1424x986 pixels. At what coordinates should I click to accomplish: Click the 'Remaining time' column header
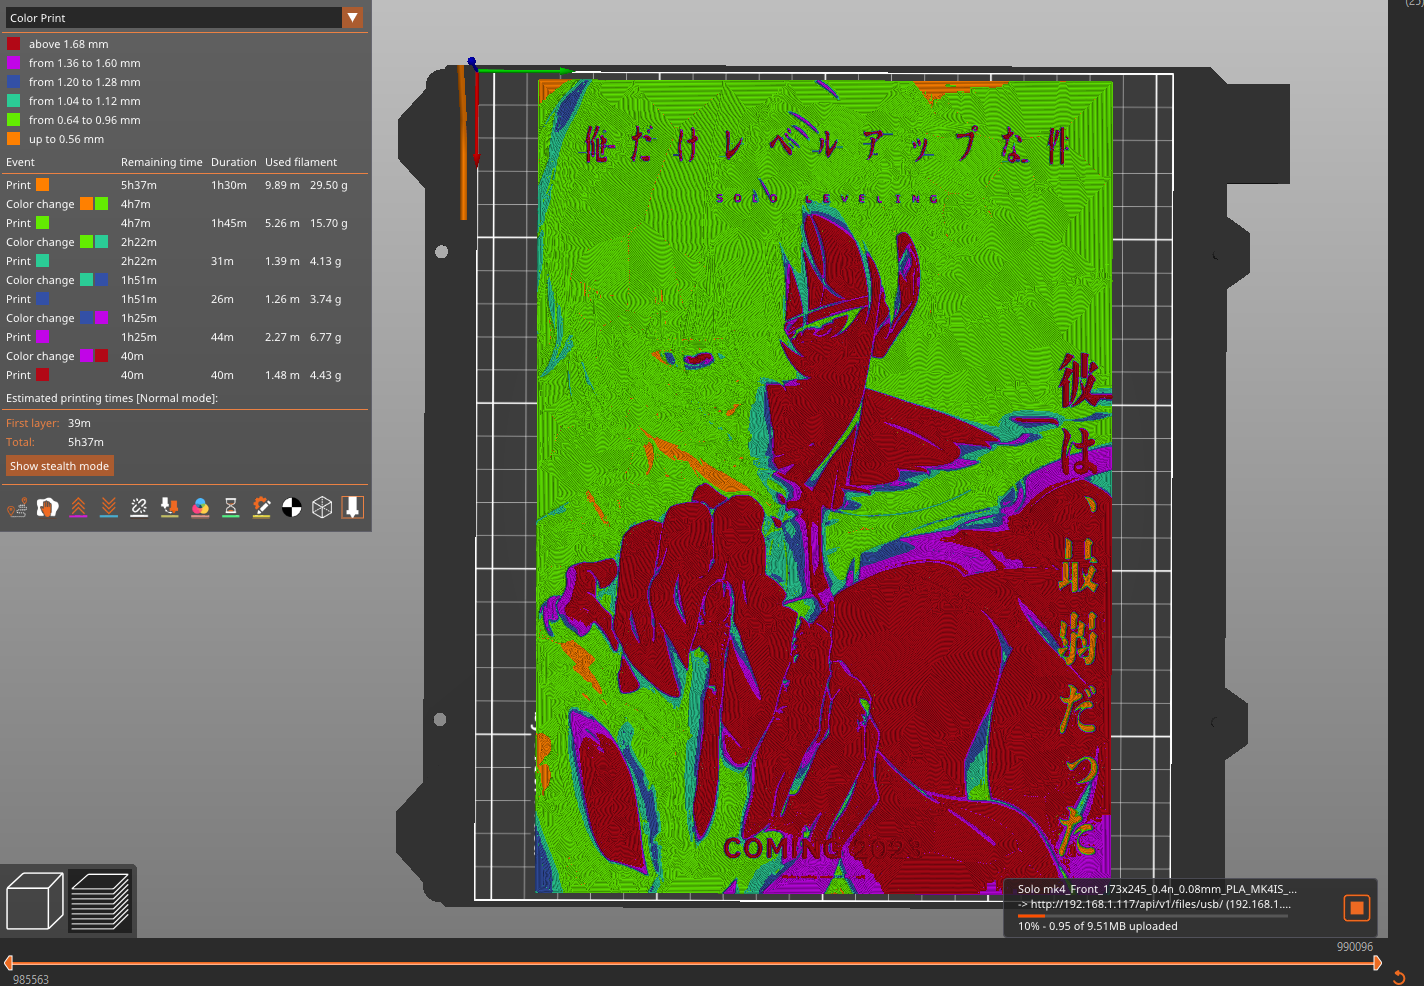(161, 162)
